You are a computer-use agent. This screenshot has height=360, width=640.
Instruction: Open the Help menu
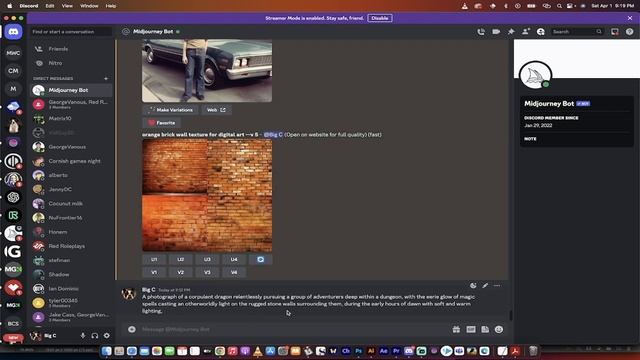pyautogui.click(x=111, y=6)
